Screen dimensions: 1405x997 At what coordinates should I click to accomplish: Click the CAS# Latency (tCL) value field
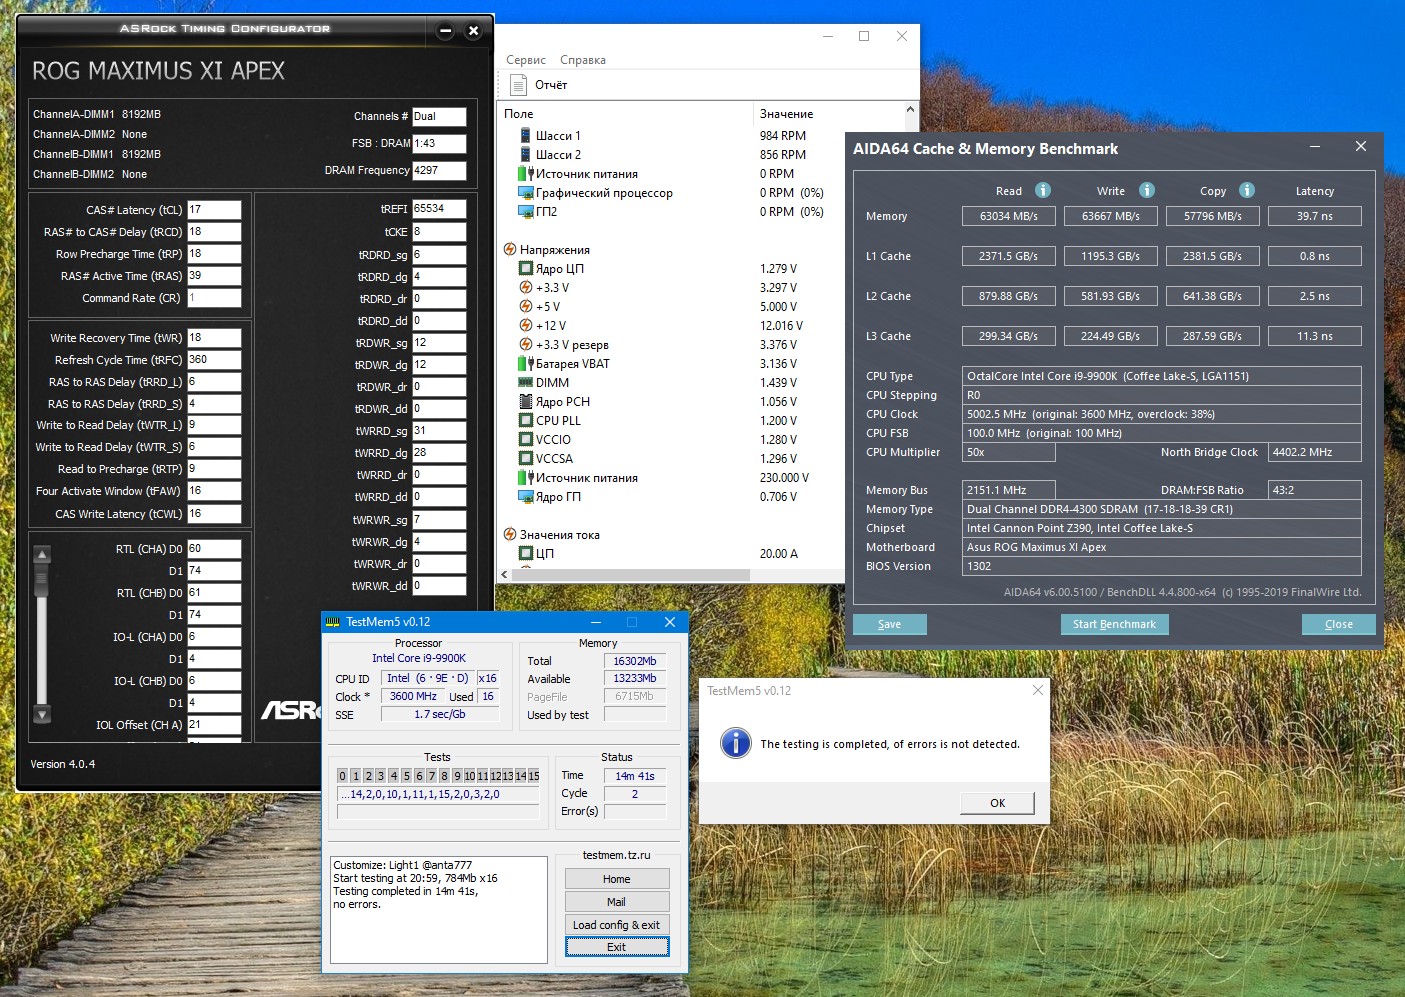tap(214, 210)
